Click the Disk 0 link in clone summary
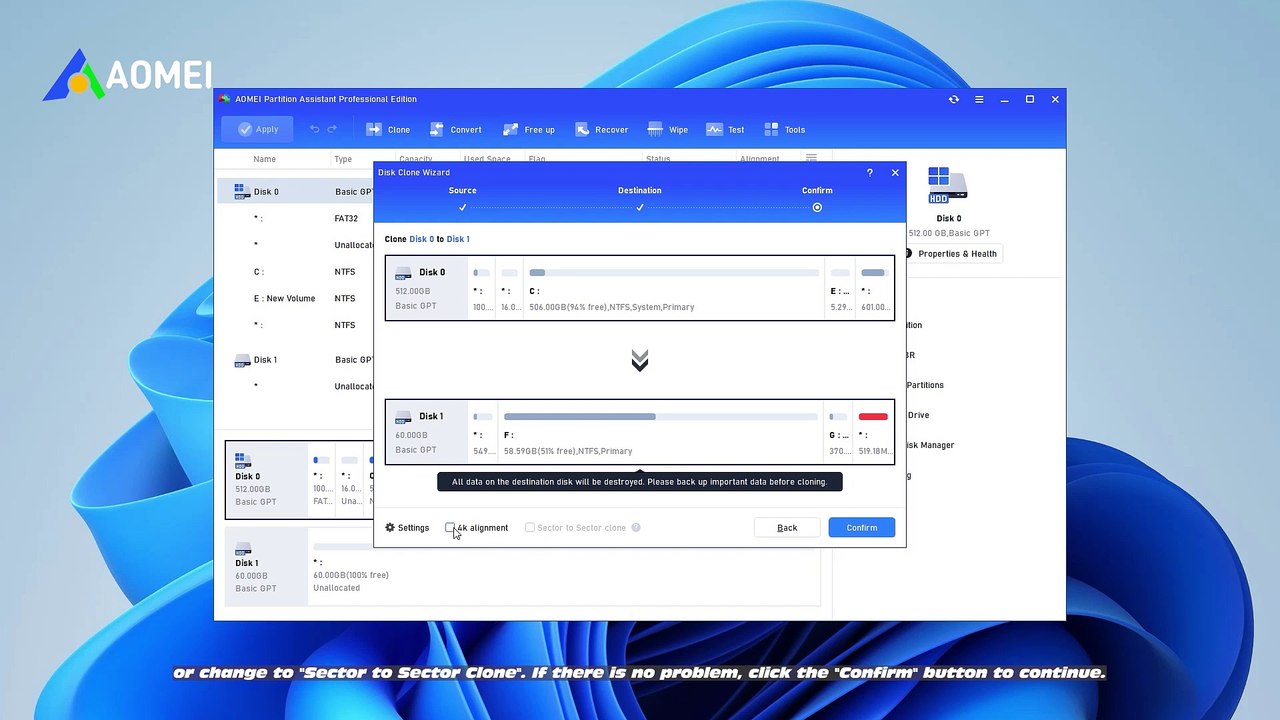The width and height of the screenshot is (1280, 720). (x=421, y=239)
